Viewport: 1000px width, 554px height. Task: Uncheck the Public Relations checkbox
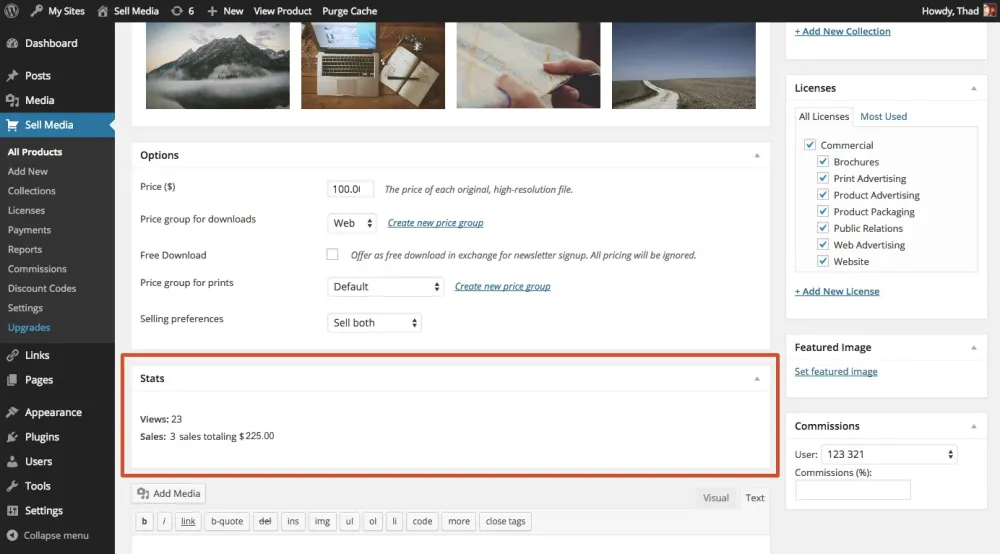tap(823, 228)
